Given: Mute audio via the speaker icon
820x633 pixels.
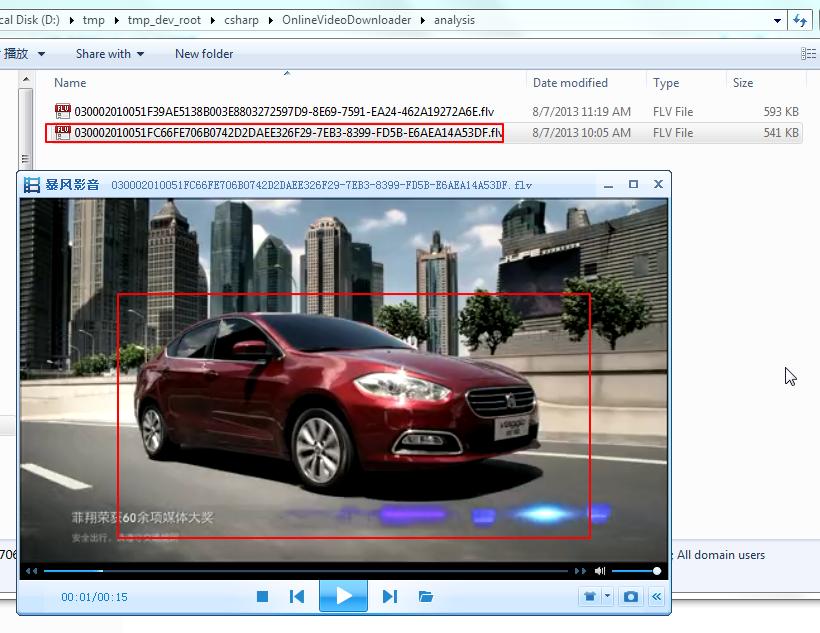Looking at the screenshot, I should click(600, 571).
